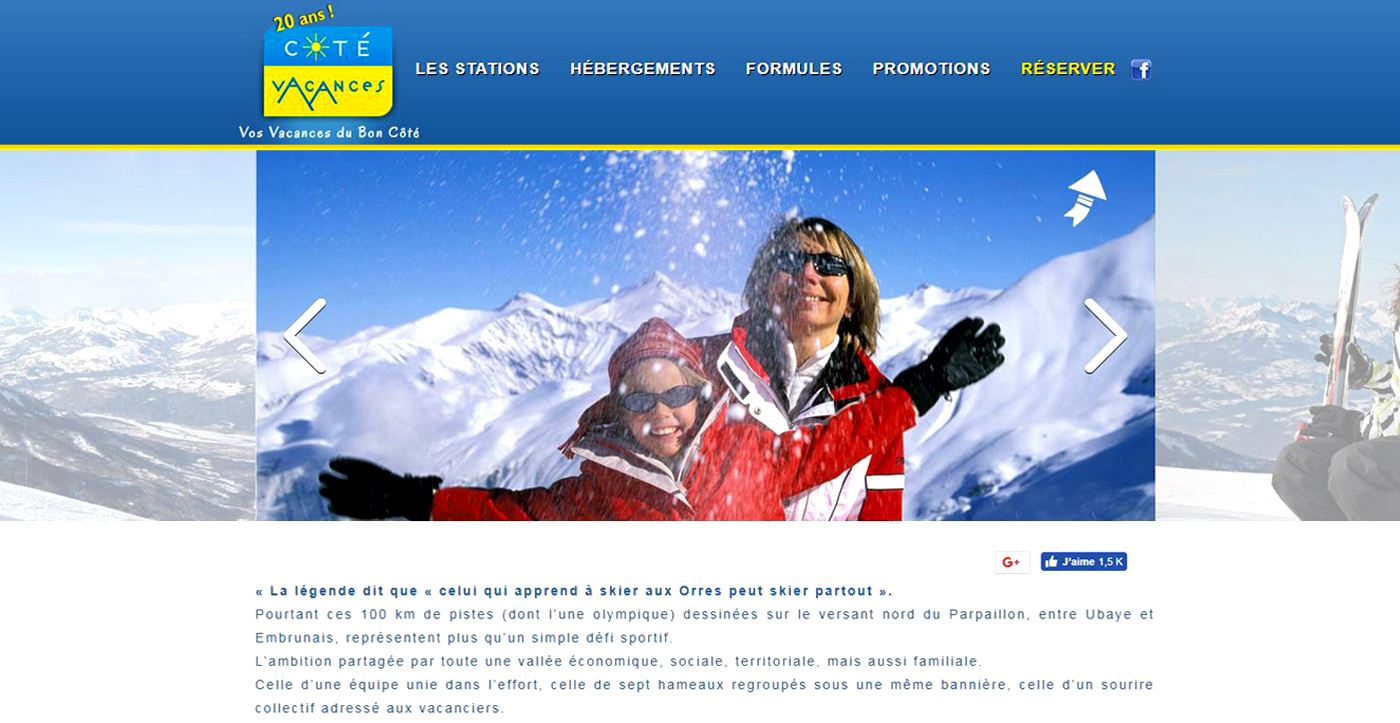Select the faded left mountain preview image
1400x723 pixels.
[127, 335]
